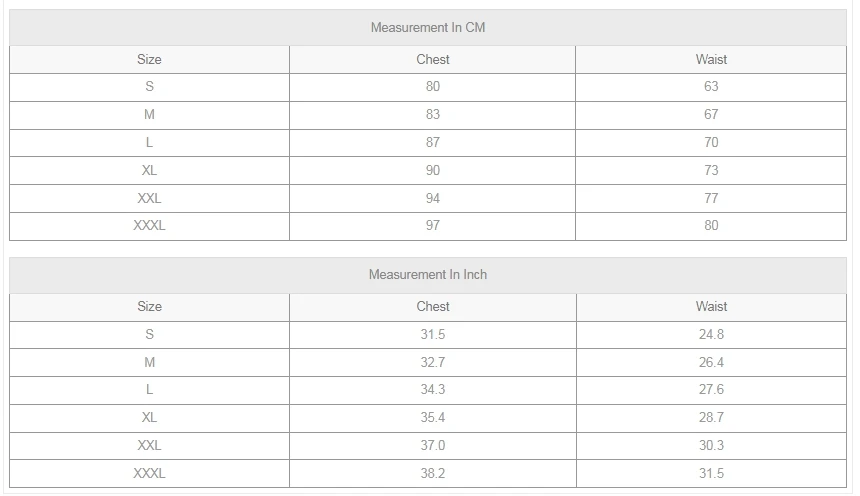Screen dimensions: 860x496
Task: Click the chest value 83 for size M
Action: point(433,115)
